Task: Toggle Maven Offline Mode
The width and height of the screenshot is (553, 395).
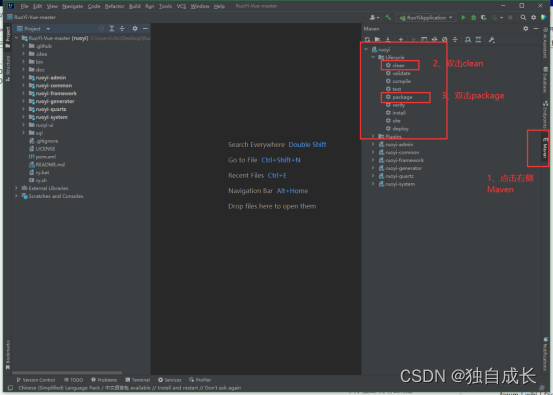Action: click(434, 40)
